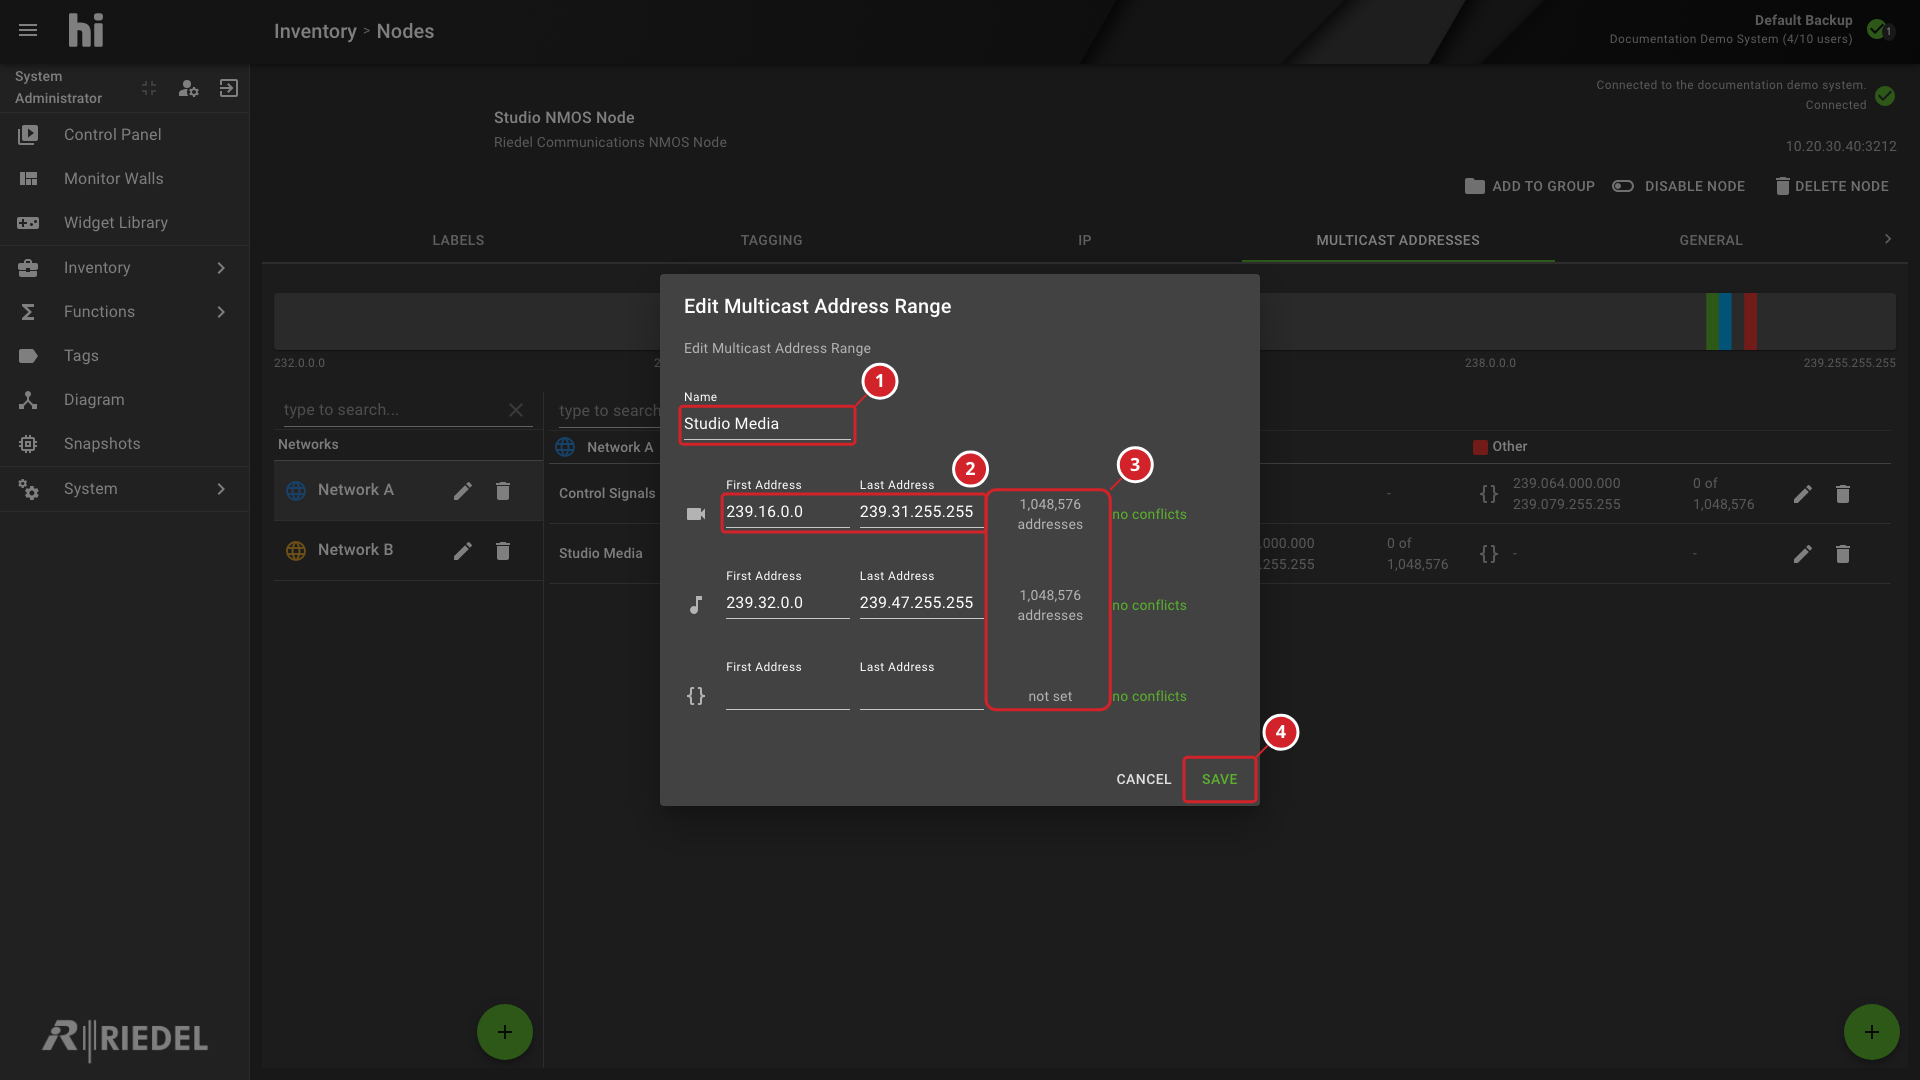
Task: Click the Name field with Studio Media
Action: pos(767,424)
